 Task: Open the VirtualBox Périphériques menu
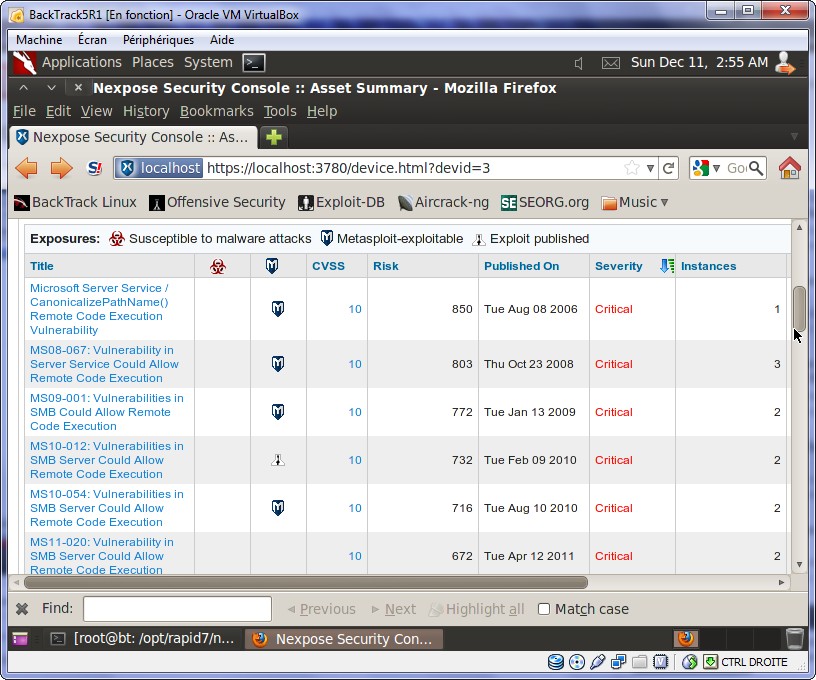pos(158,40)
